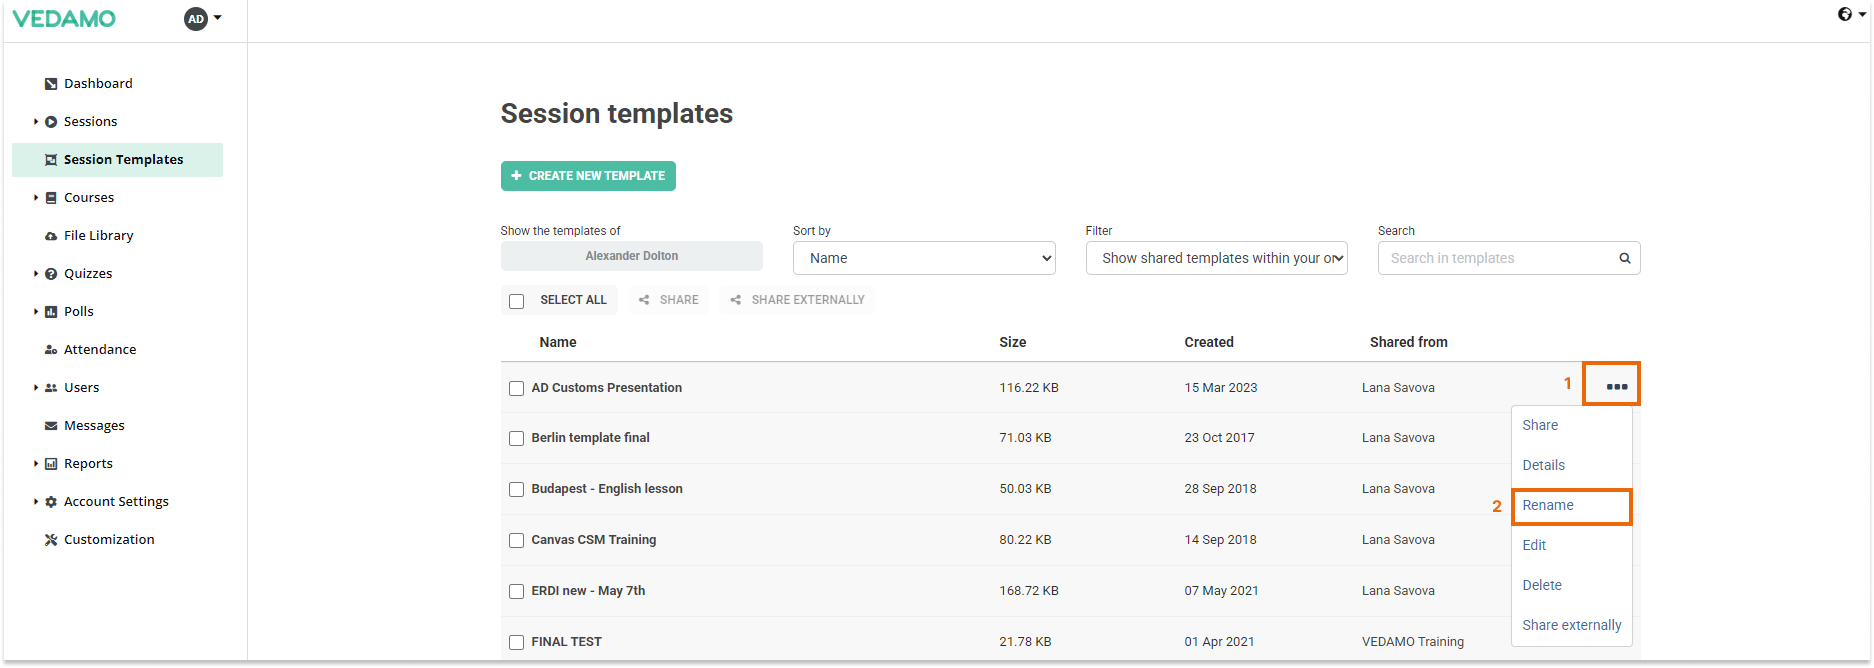Screen dimensions: 1874x668
Task: Open the globe language menu
Action: [1851, 14]
